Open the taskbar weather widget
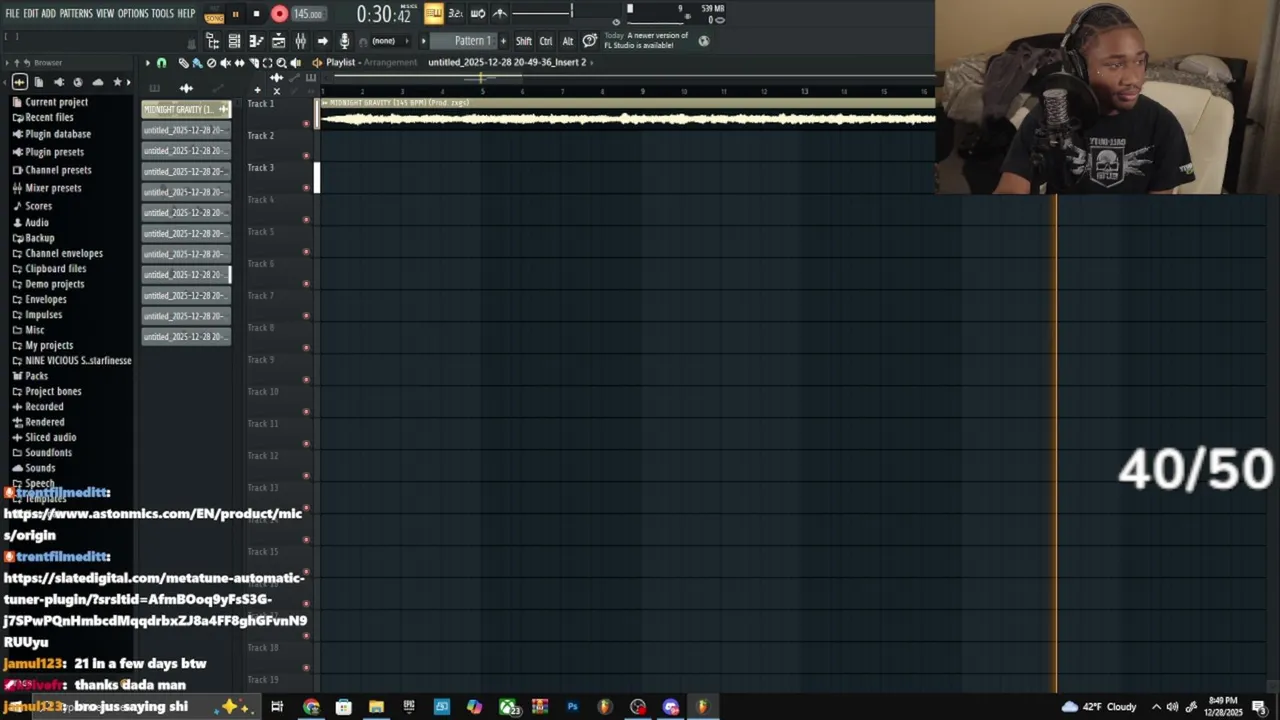Viewport: 1280px width, 720px height. click(1098, 707)
